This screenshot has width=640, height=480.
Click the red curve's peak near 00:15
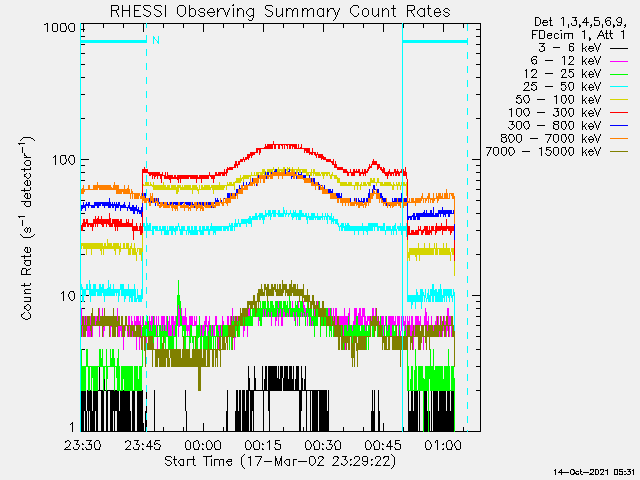coord(274,145)
